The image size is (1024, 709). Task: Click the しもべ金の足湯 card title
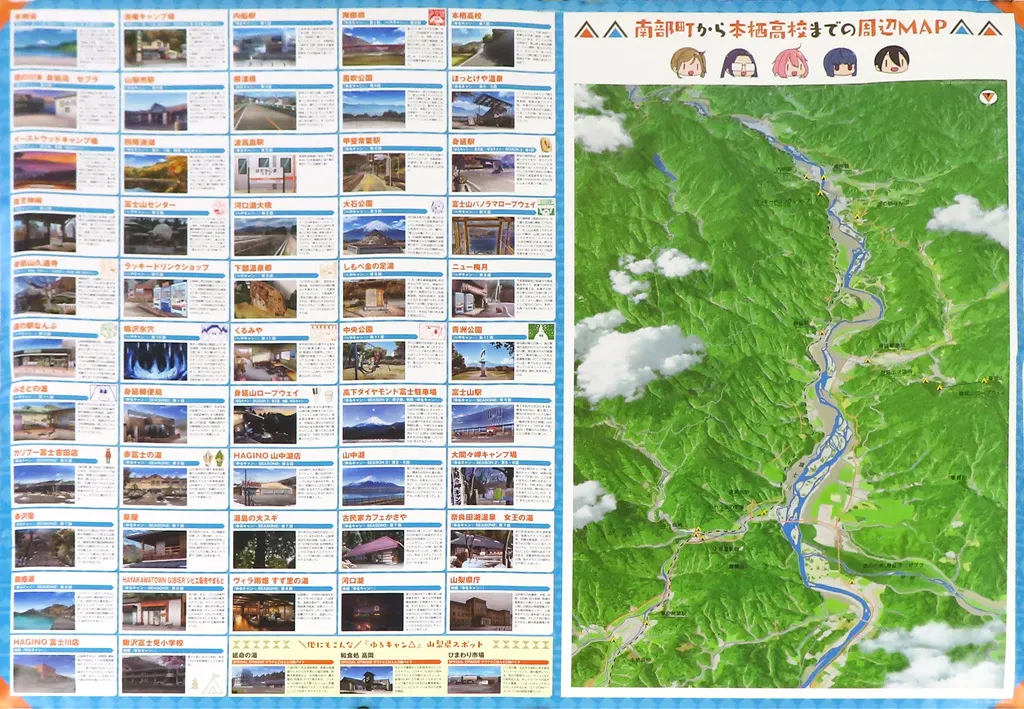(x=370, y=266)
